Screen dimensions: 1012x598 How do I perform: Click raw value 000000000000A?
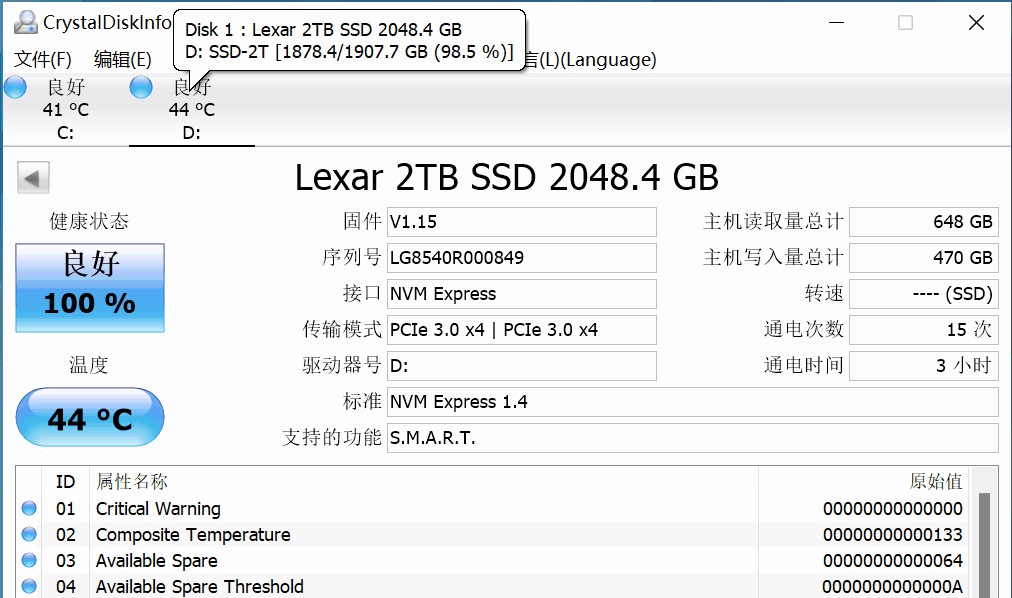click(893, 587)
